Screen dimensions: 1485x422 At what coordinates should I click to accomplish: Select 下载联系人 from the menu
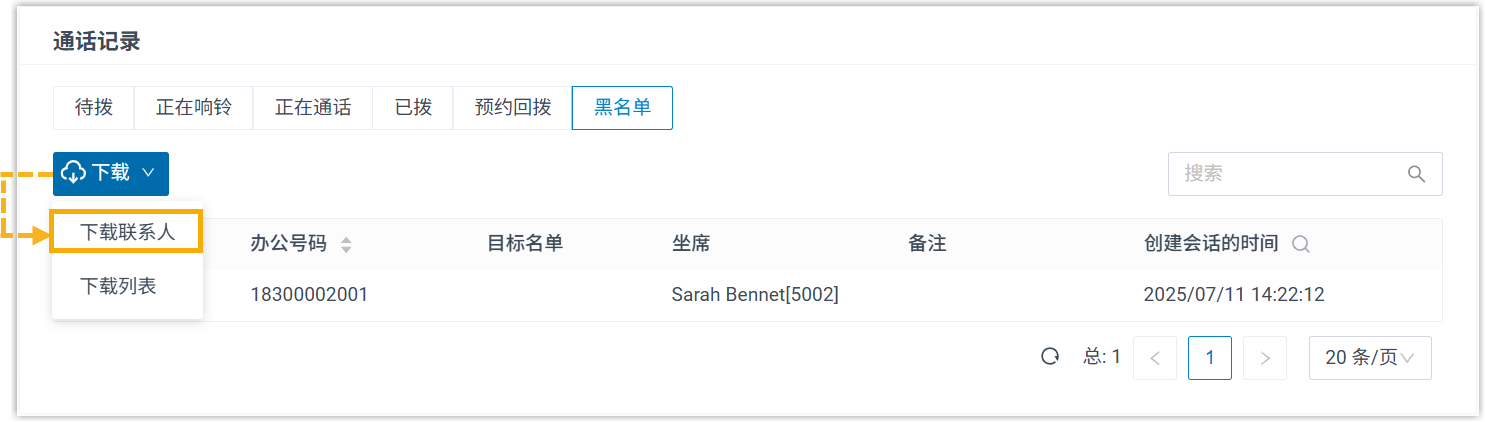click(x=127, y=232)
